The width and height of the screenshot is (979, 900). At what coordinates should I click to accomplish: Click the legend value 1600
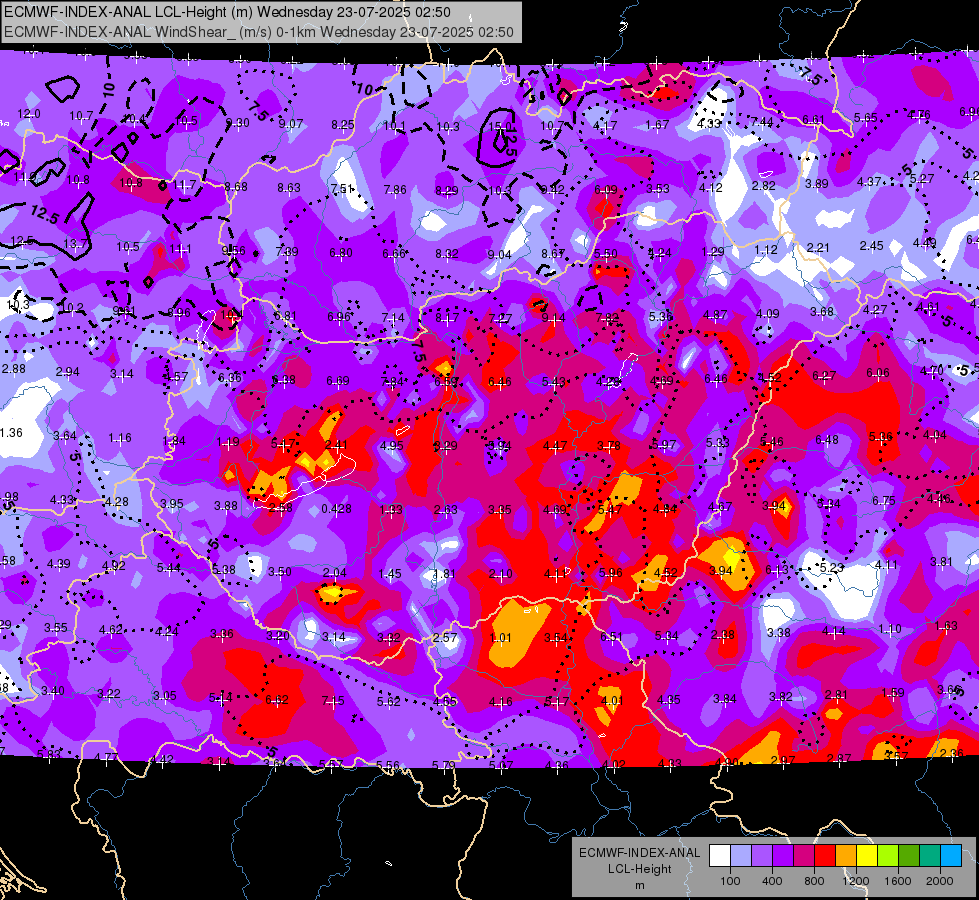click(x=898, y=881)
